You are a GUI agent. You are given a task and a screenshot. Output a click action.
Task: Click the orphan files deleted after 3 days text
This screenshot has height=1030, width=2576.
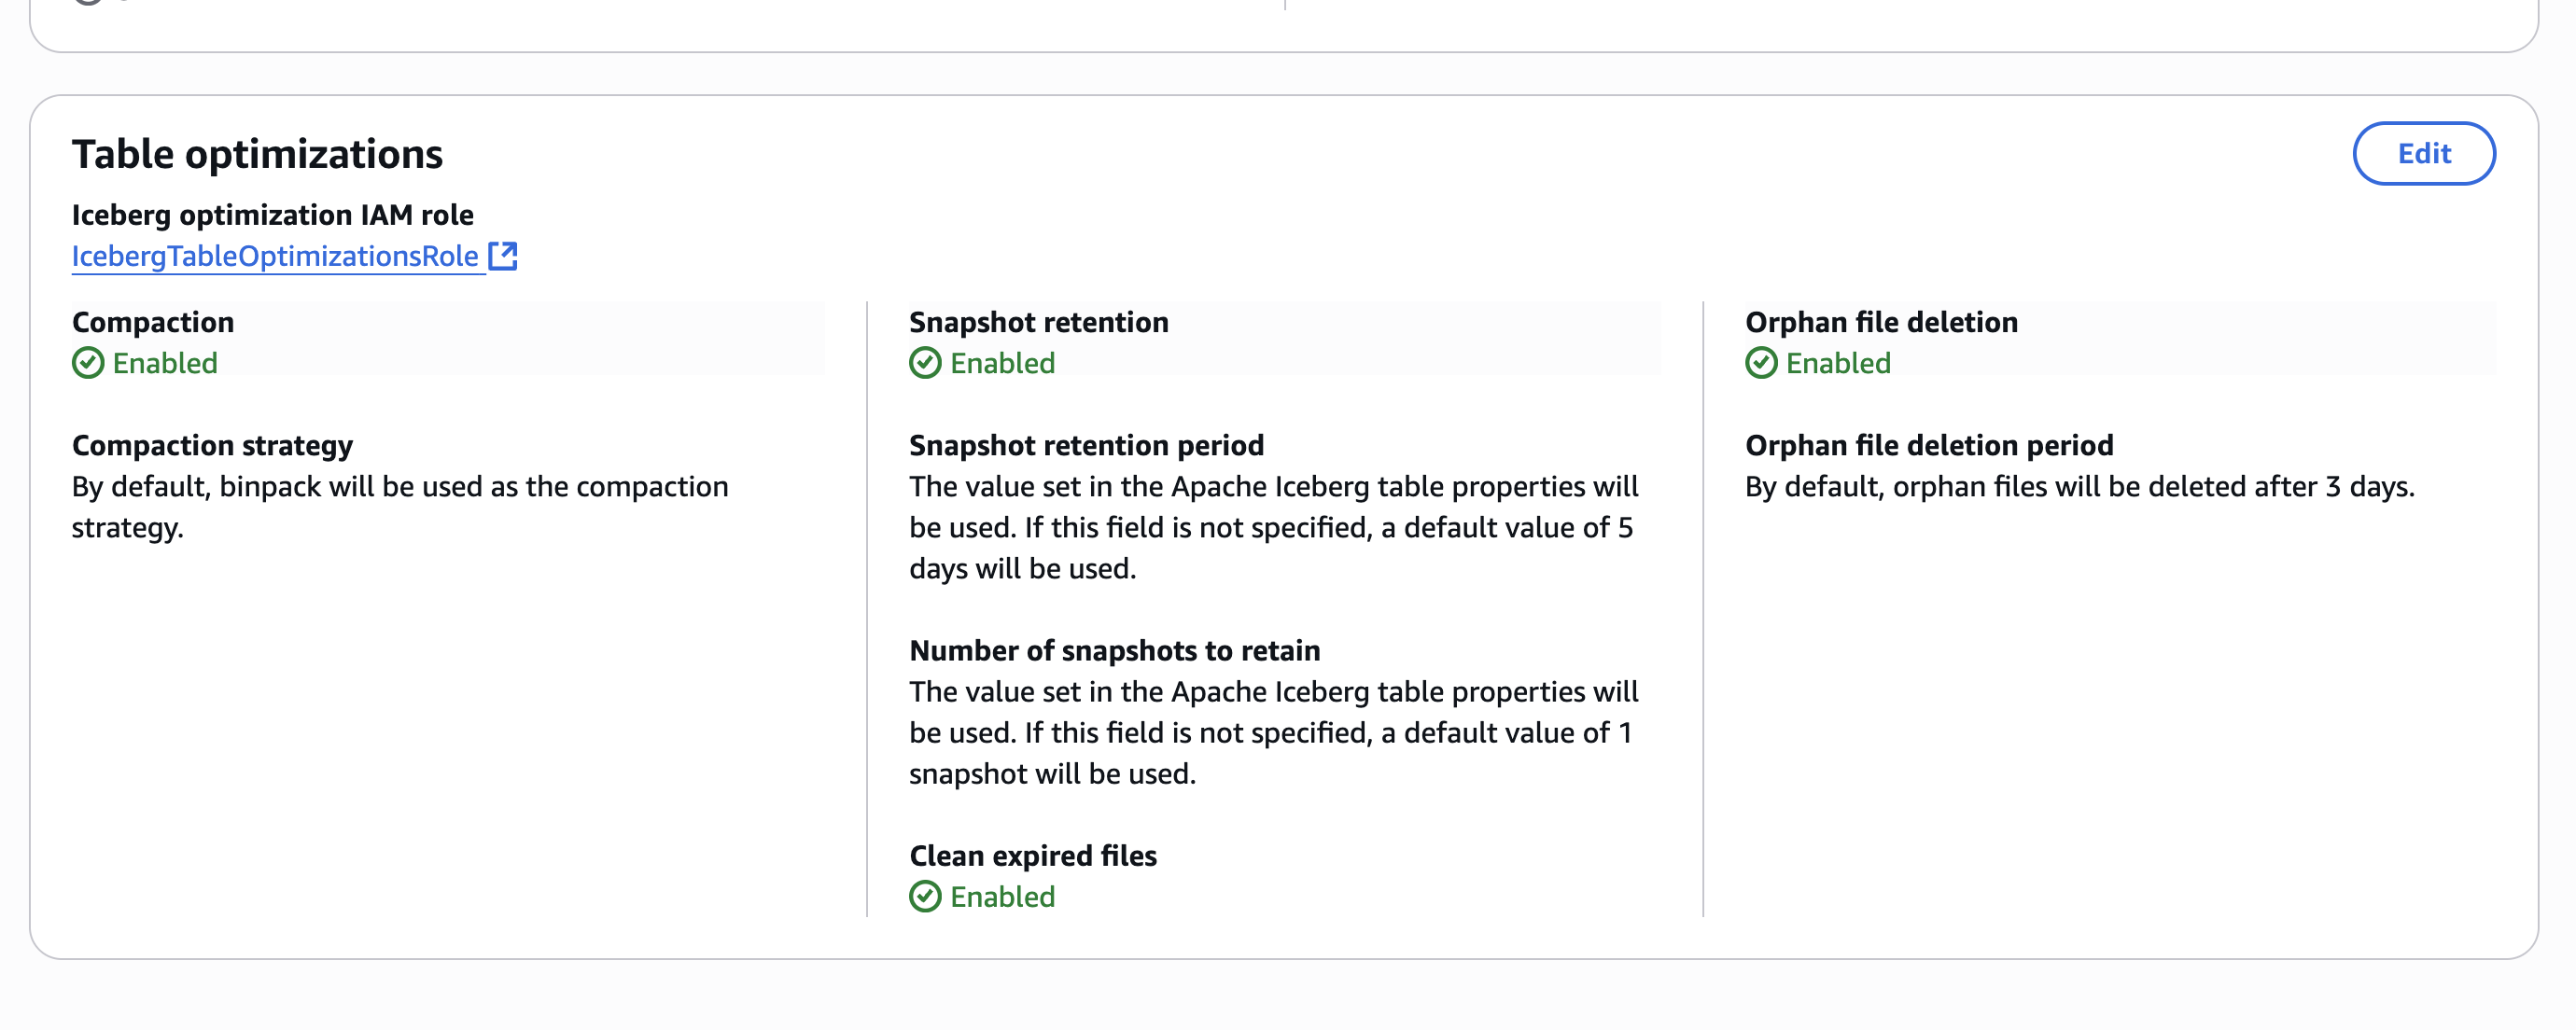point(2079,487)
